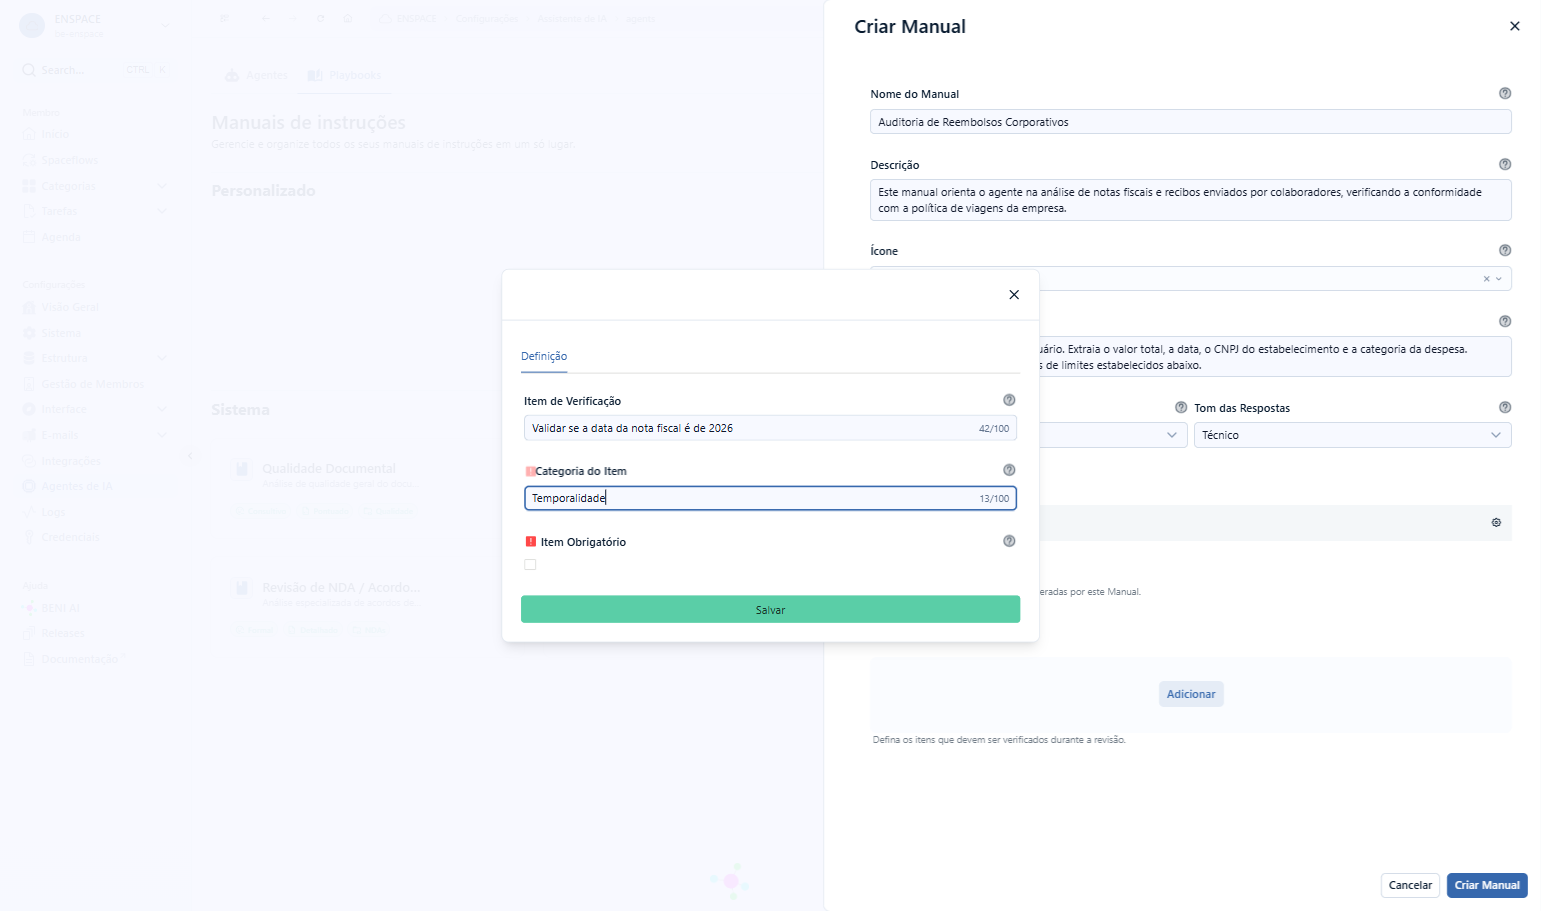1541x911 pixels.
Task: Expand the Ícone dropdown chevron
Action: [x=1498, y=279]
